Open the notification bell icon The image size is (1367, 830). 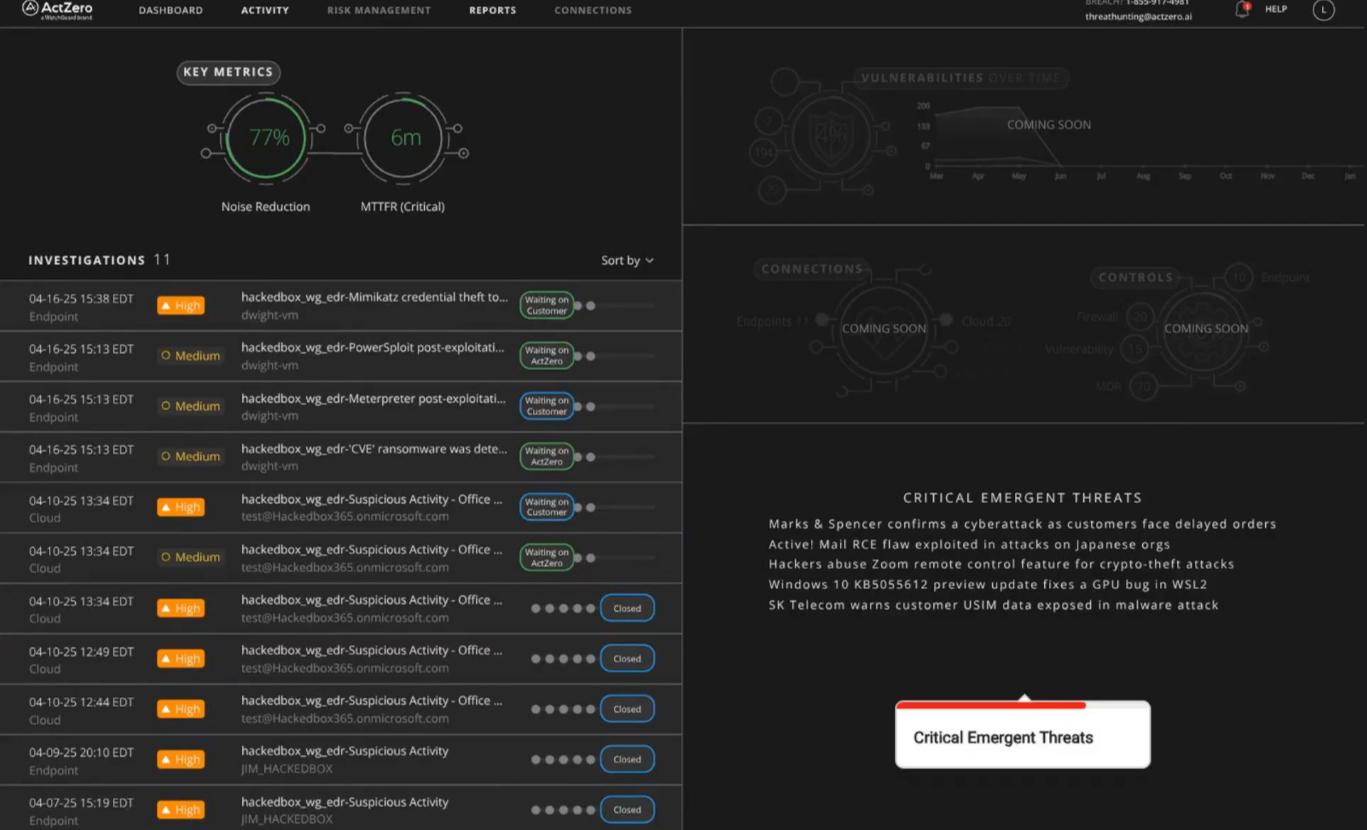click(1242, 10)
